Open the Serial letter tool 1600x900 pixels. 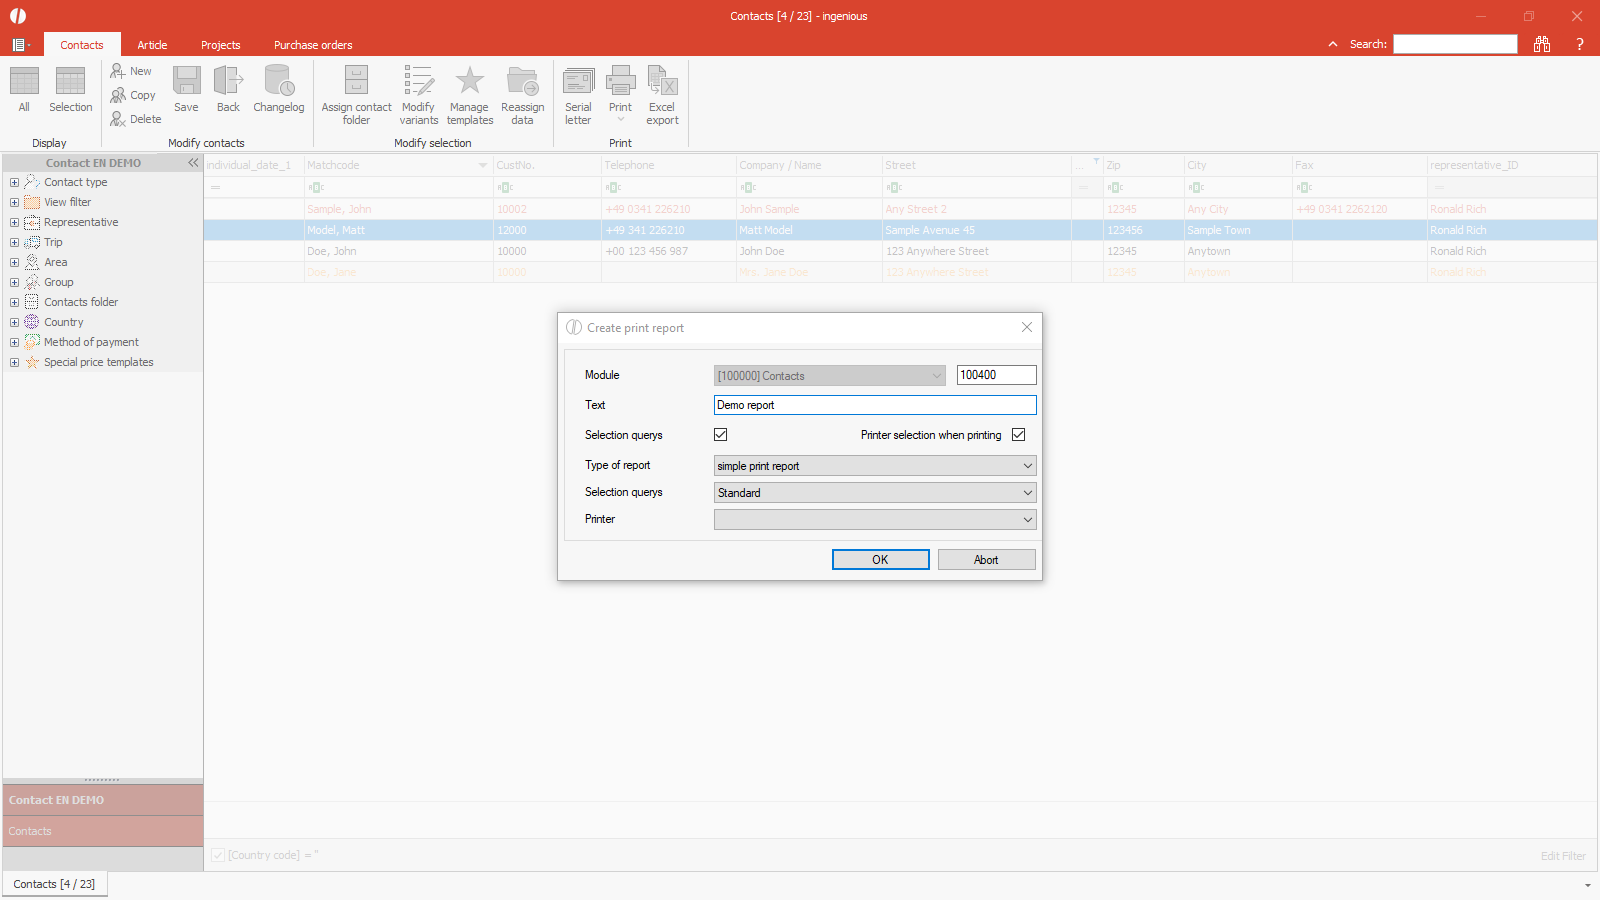[578, 82]
